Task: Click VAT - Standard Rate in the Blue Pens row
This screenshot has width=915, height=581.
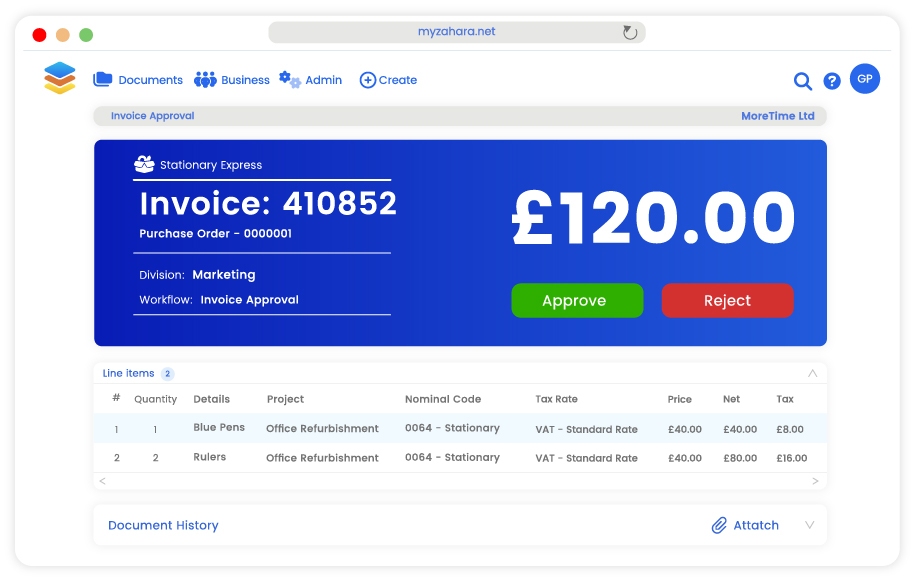Action: click(586, 429)
